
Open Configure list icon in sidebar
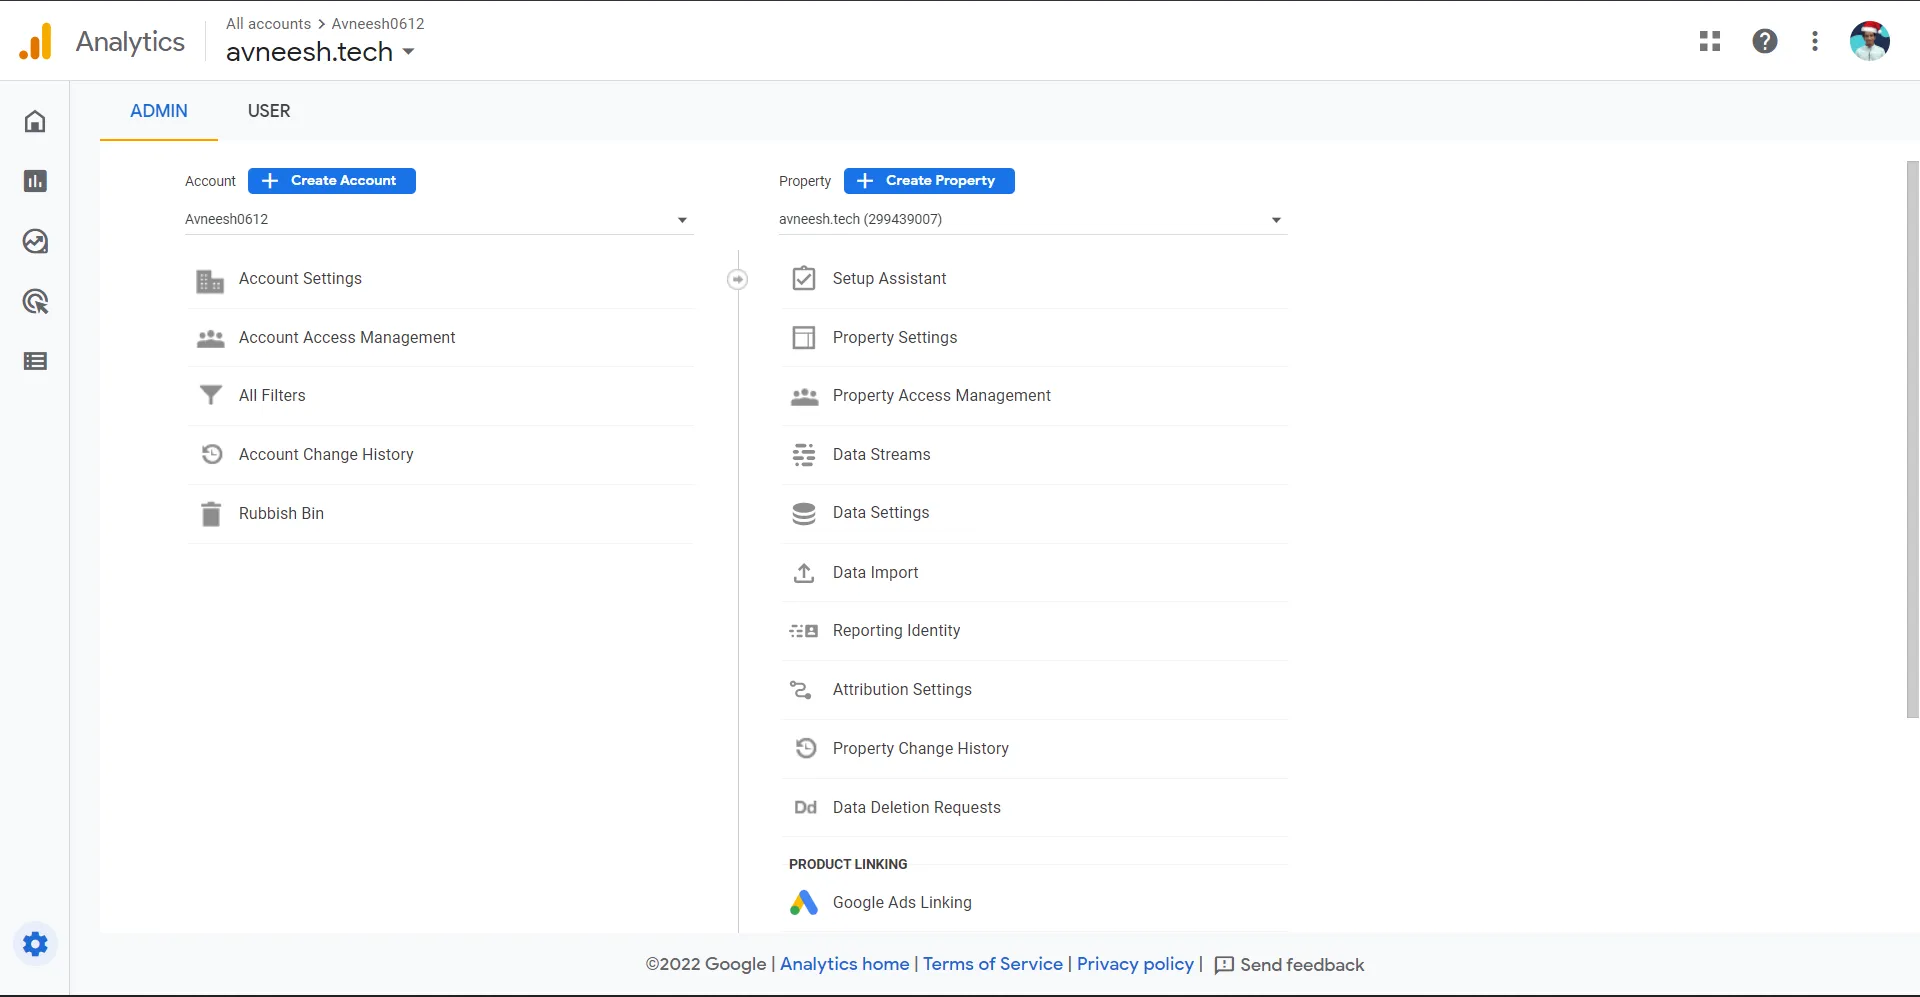pyautogui.click(x=35, y=361)
